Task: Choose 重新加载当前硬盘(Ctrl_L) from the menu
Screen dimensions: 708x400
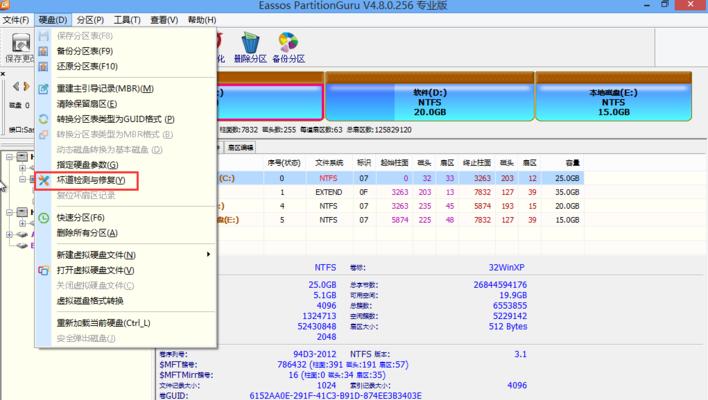Action: coord(103,323)
